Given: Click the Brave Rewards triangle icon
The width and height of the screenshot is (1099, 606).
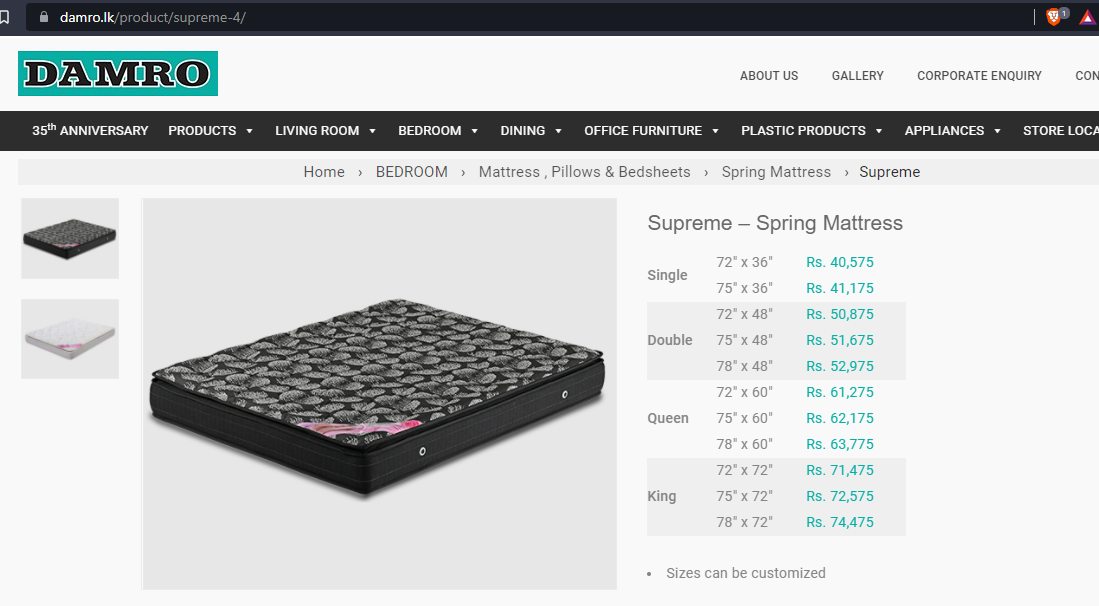Looking at the screenshot, I should pyautogui.click(x=1088, y=18).
